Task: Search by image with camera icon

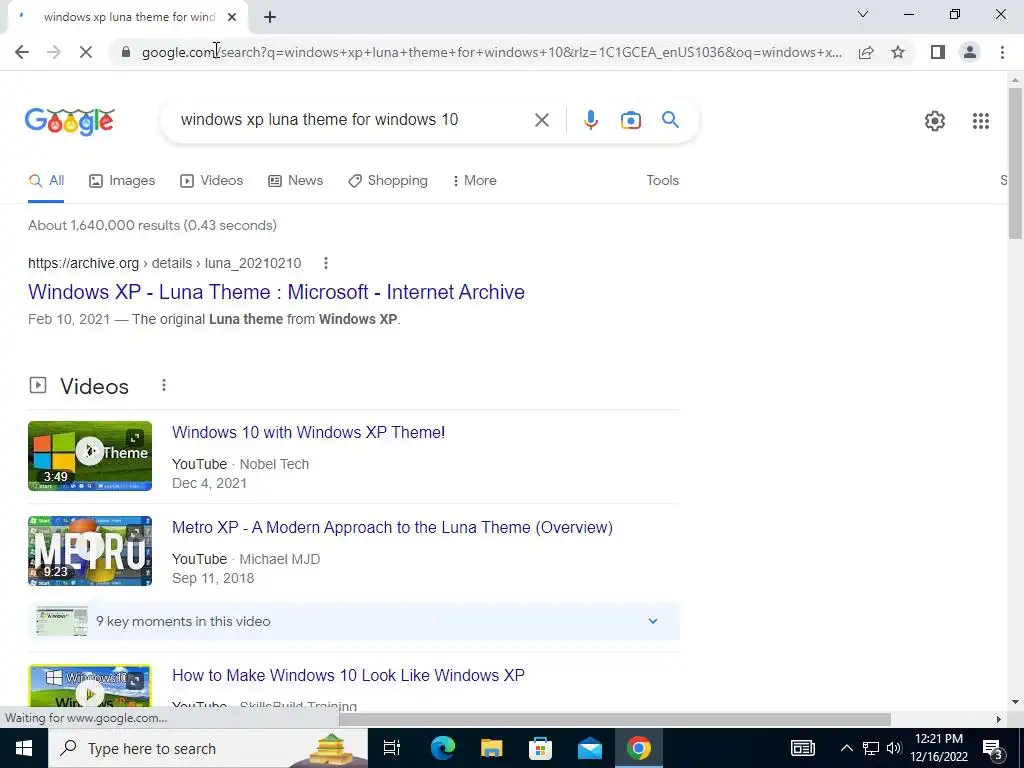Action: coord(631,120)
